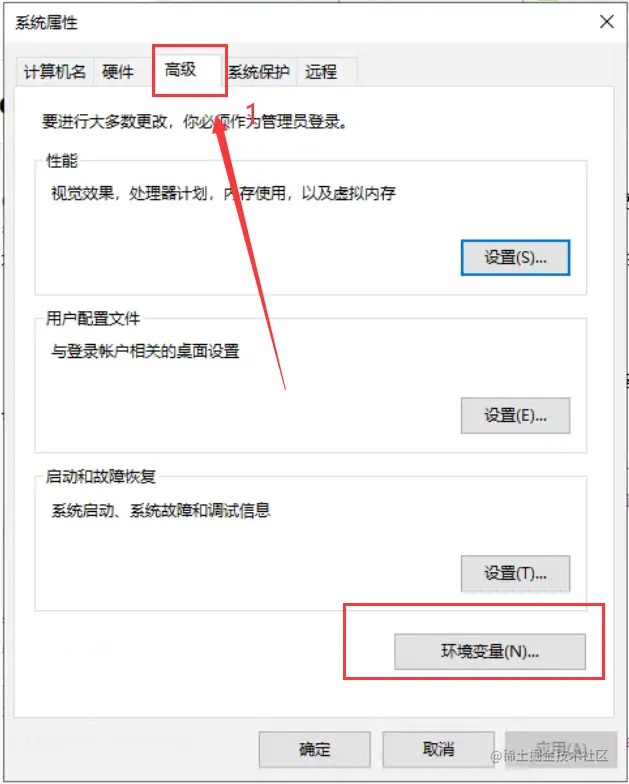Click the 系统属性 title bar text
Viewport: 629px width, 784px height.
[x=46, y=22]
